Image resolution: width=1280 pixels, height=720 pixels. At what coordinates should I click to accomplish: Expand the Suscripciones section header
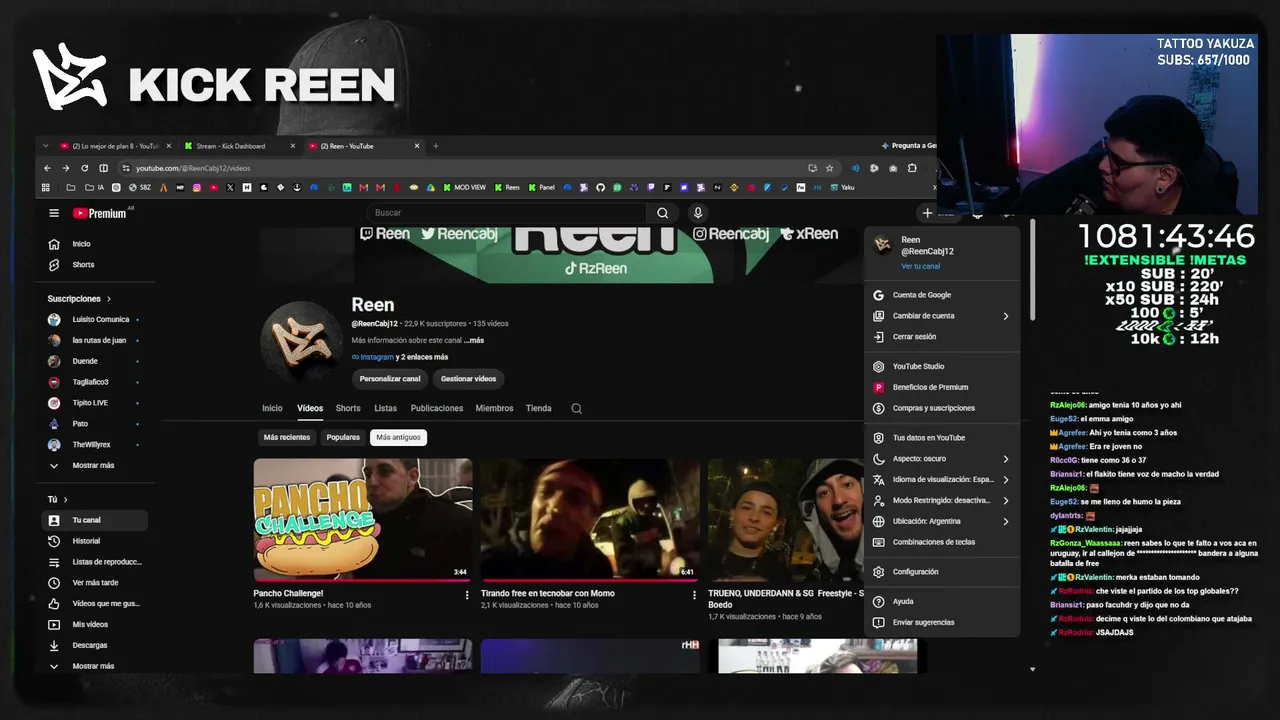tap(79, 299)
